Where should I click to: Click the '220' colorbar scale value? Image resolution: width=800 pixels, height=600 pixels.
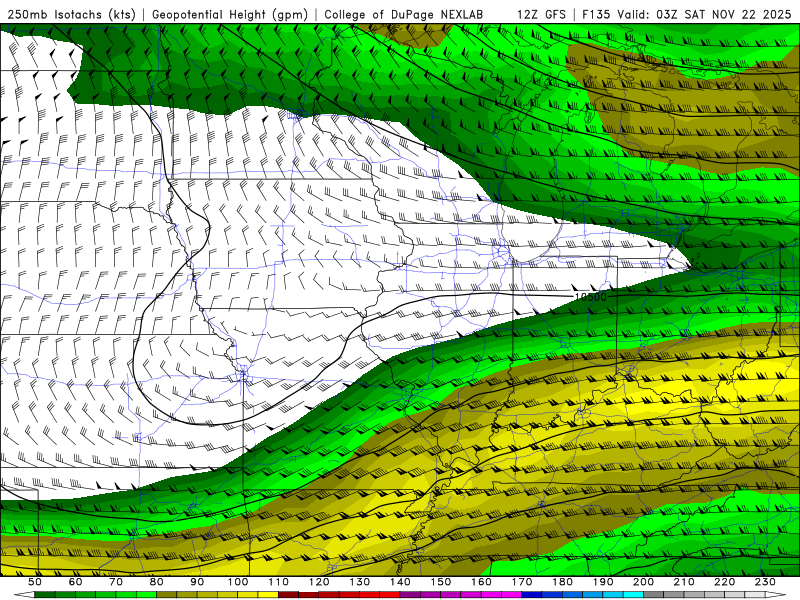[725, 582]
